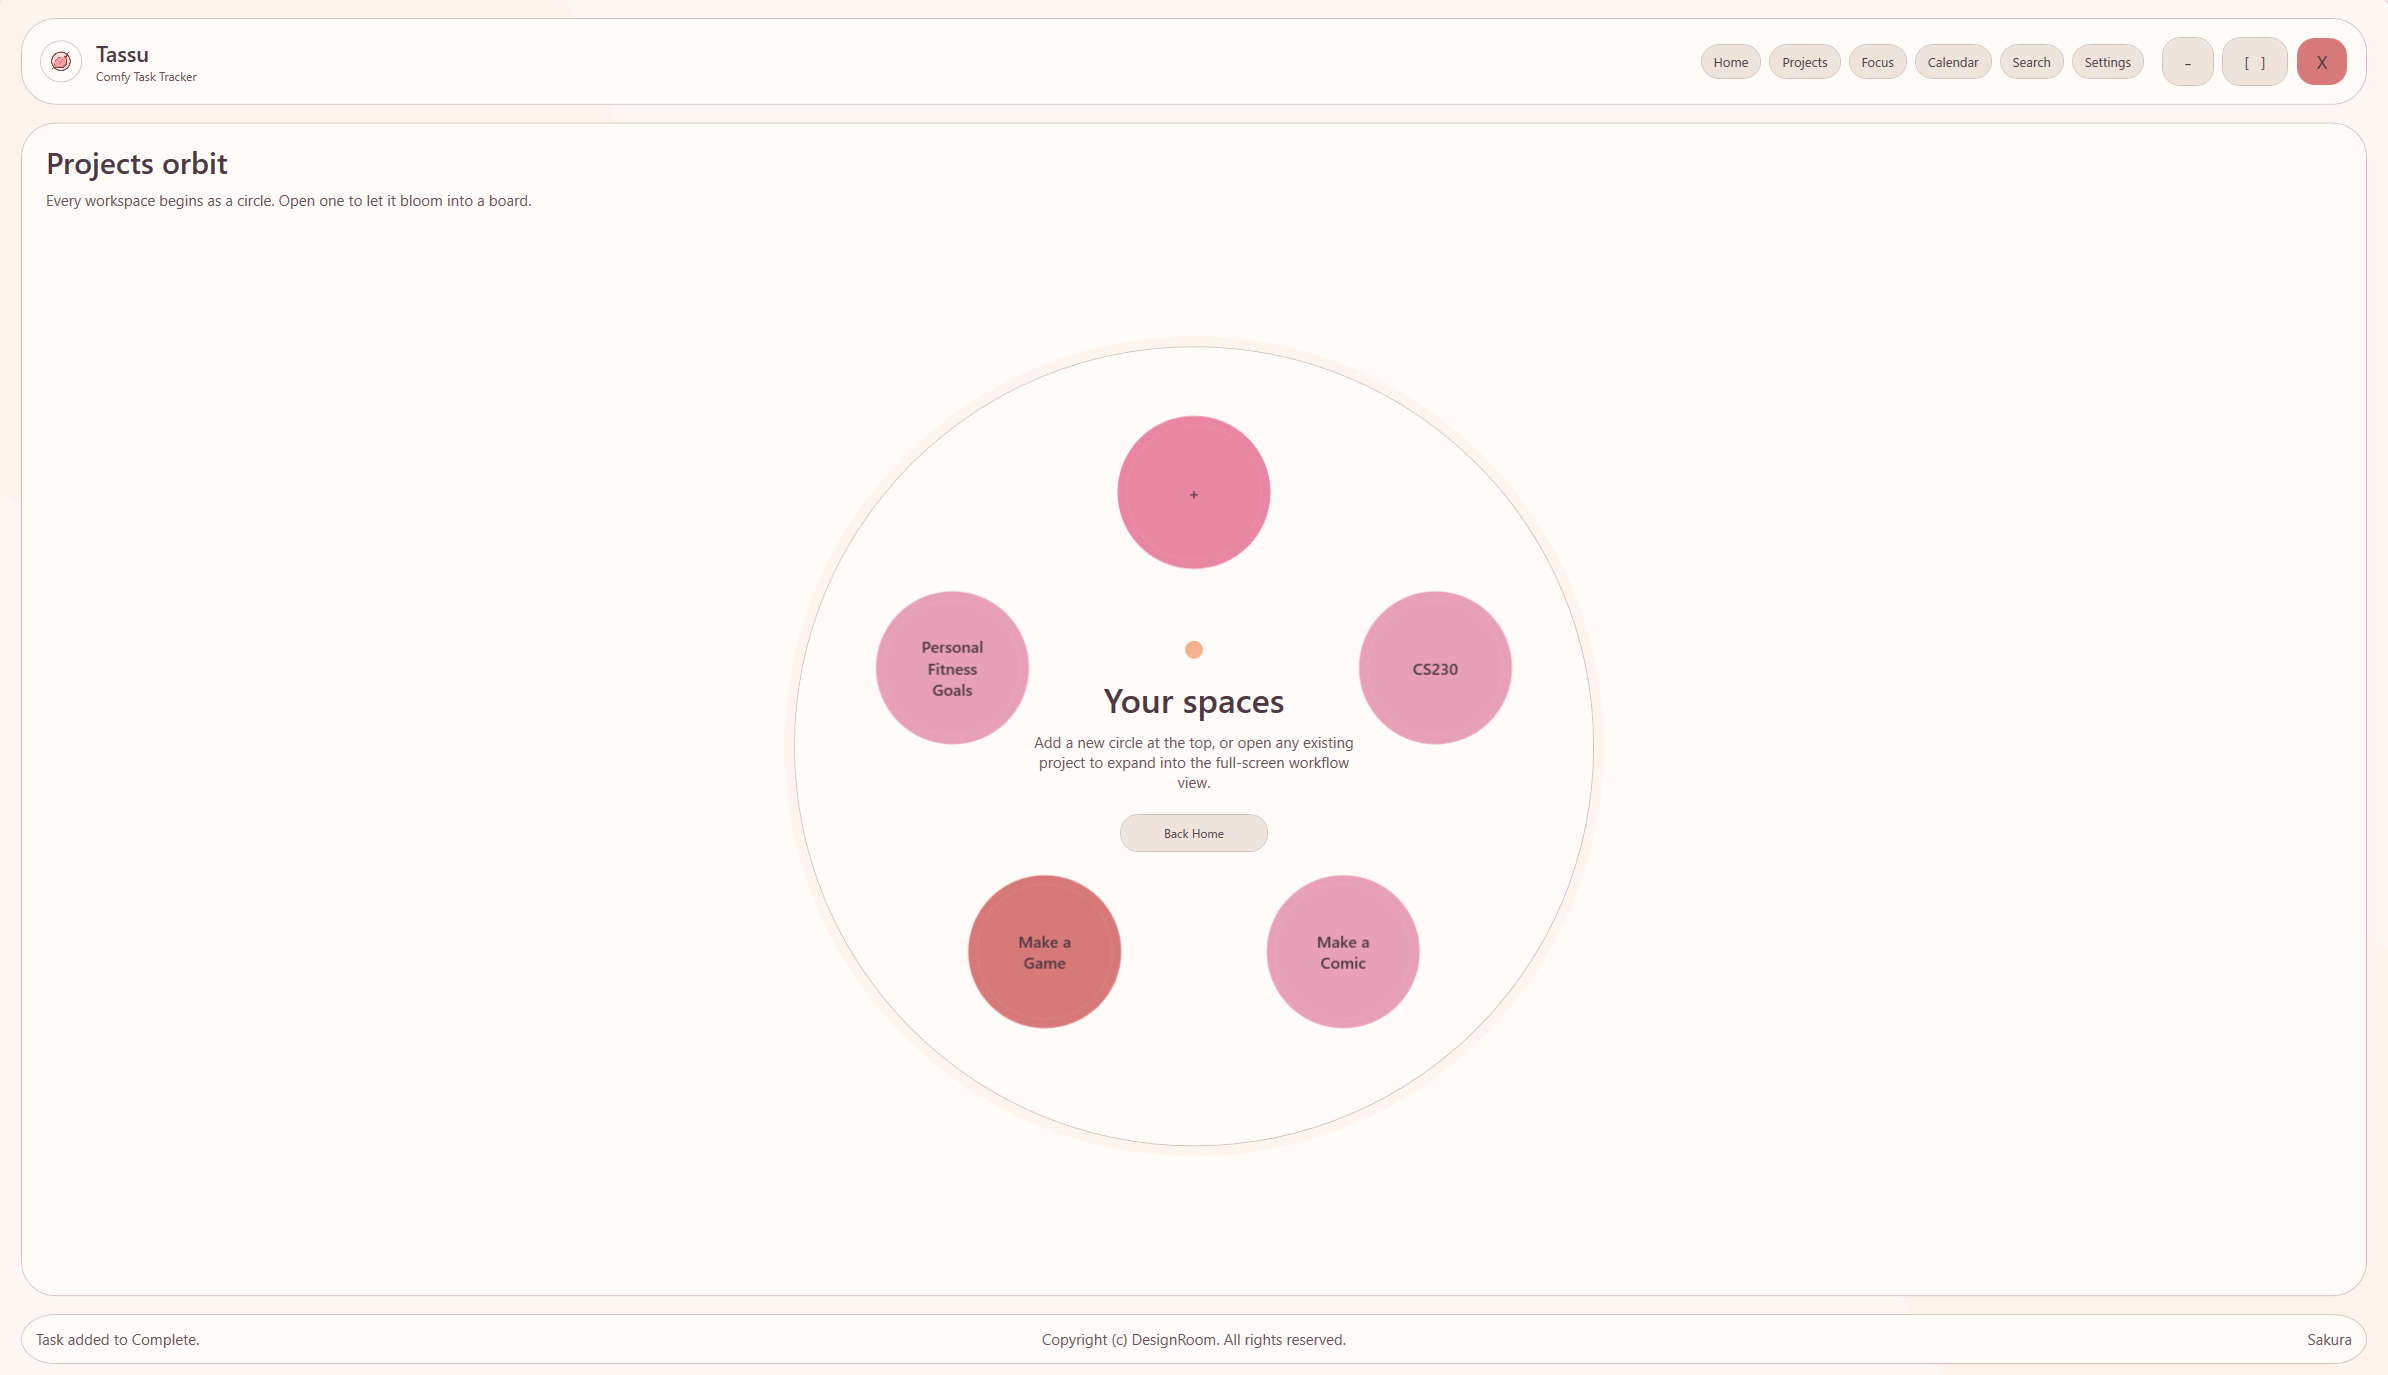Viewport: 2388px width, 1375px height.
Task: Click the Sakura theme label in footer
Action: click(x=2328, y=1340)
